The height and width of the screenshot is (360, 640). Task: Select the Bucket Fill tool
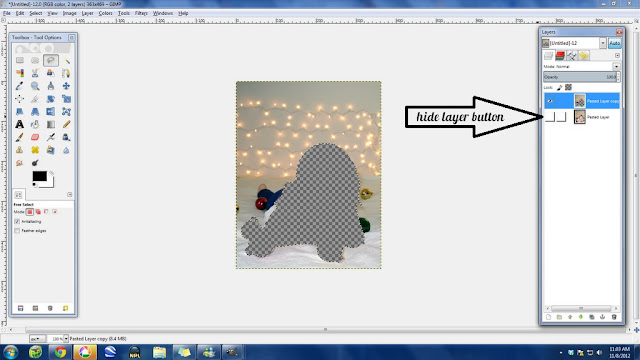(35, 124)
